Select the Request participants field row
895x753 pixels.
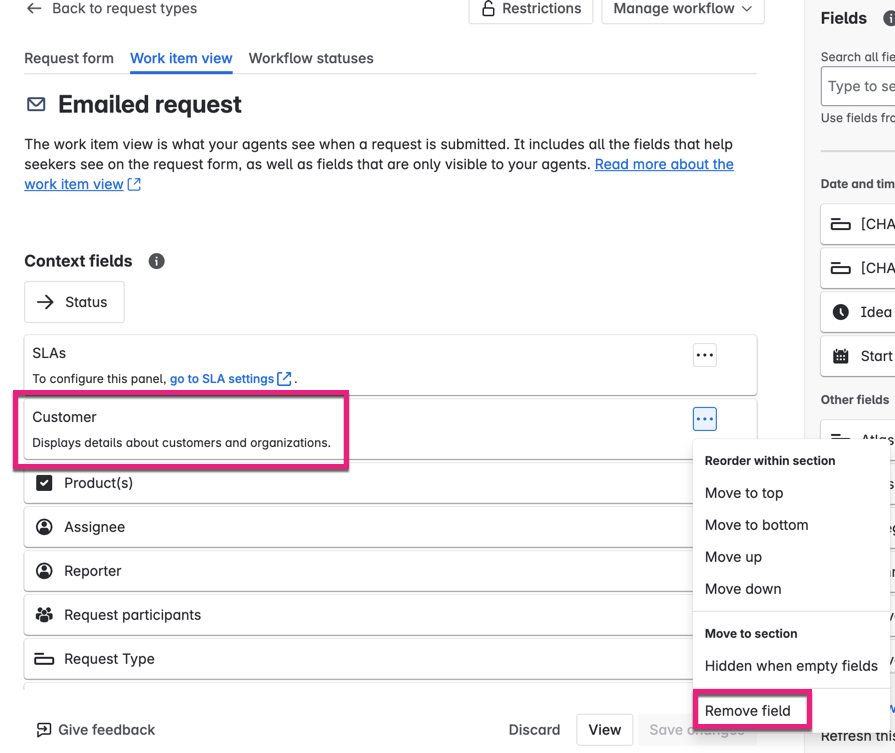(x=358, y=615)
